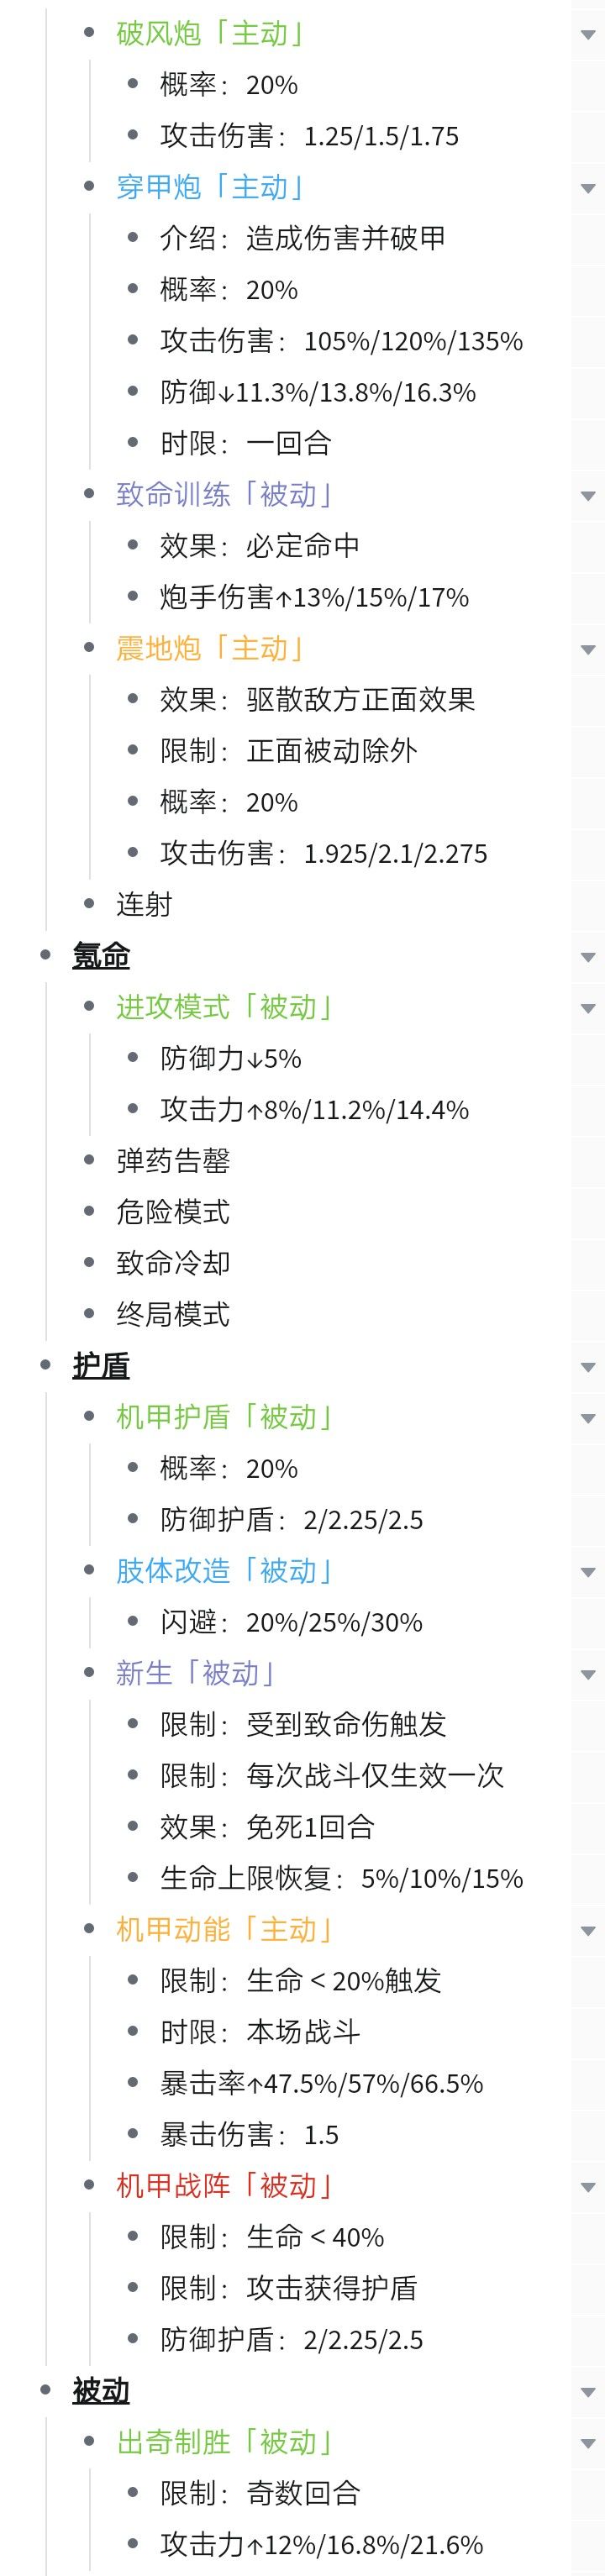Viewport: 605px width, 2576px height.
Task: Collapse the 穿甲炮「主动」 section arrow
Action: [x=587, y=188]
